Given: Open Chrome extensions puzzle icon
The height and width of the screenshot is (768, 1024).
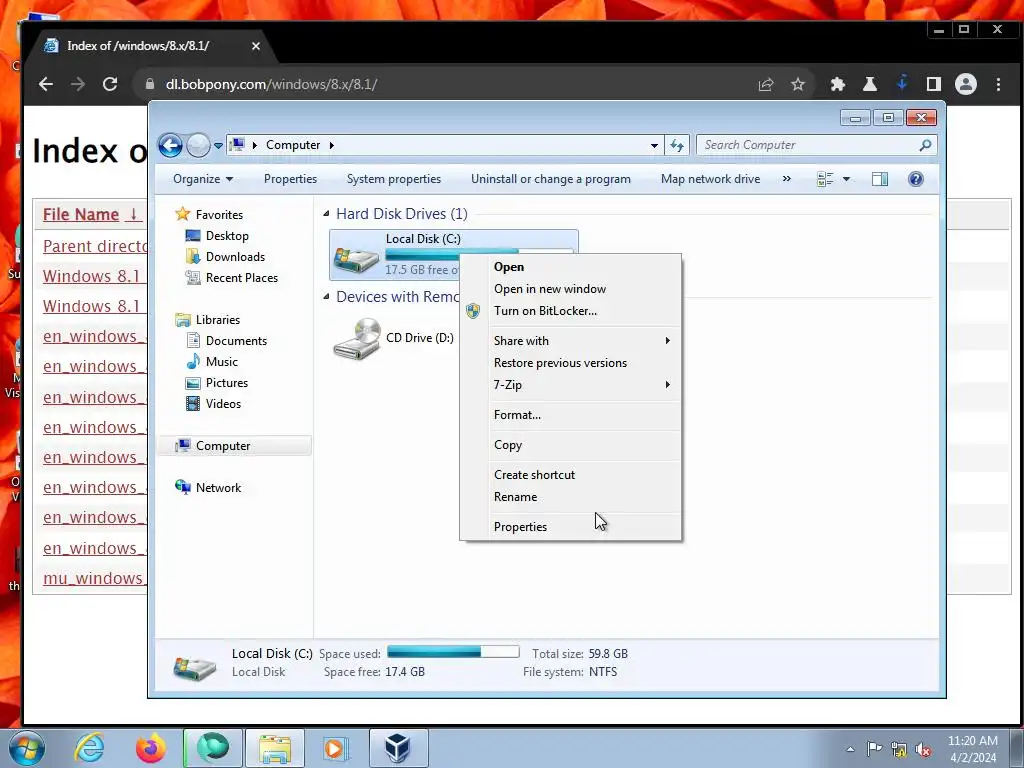Looking at the screenshot, I should point(837,84).
